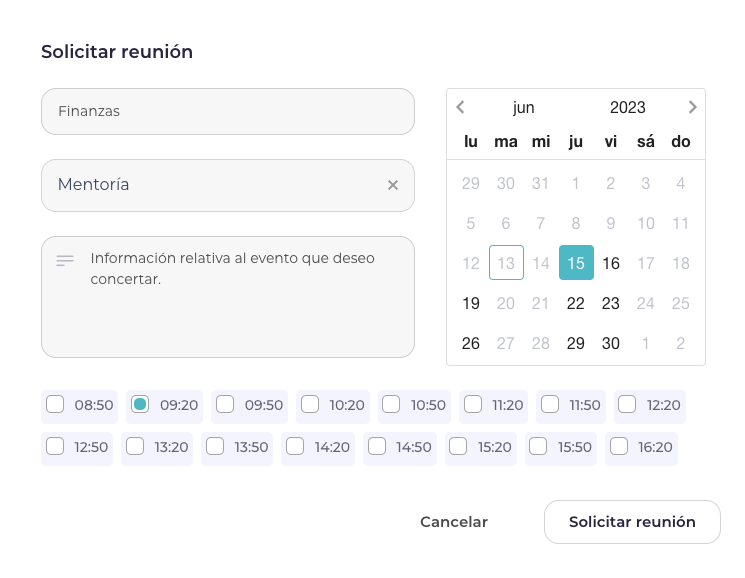Tick the 14:50 time slot

click(377, 446)
